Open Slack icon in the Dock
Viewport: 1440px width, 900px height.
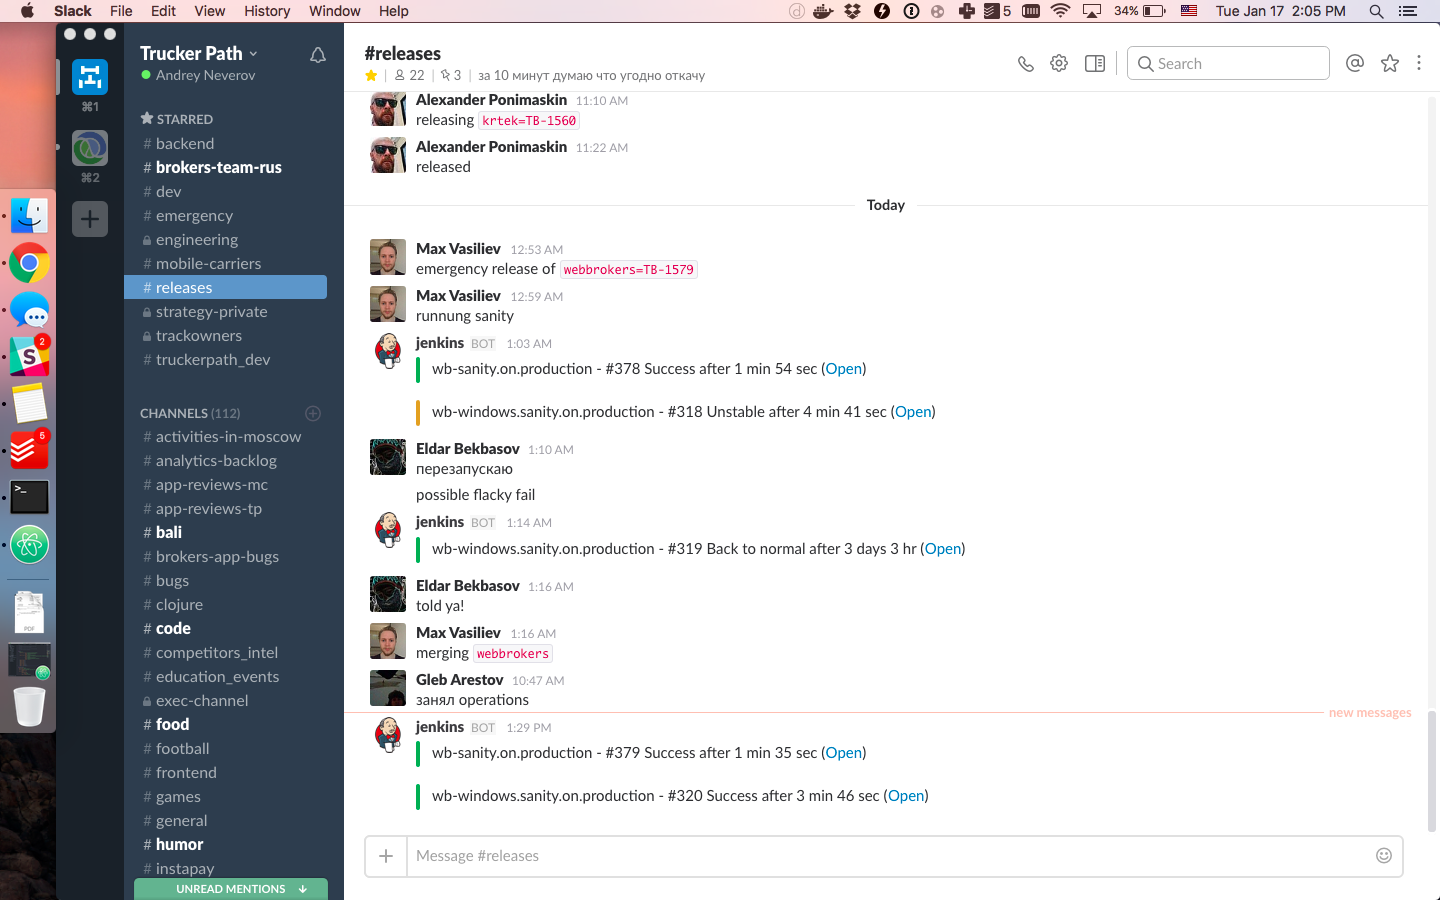(29, 357)
